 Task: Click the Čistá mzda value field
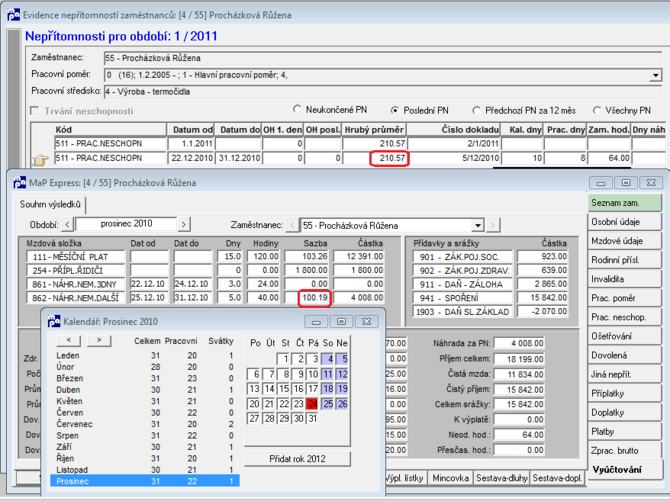click(x=519, y=374)
